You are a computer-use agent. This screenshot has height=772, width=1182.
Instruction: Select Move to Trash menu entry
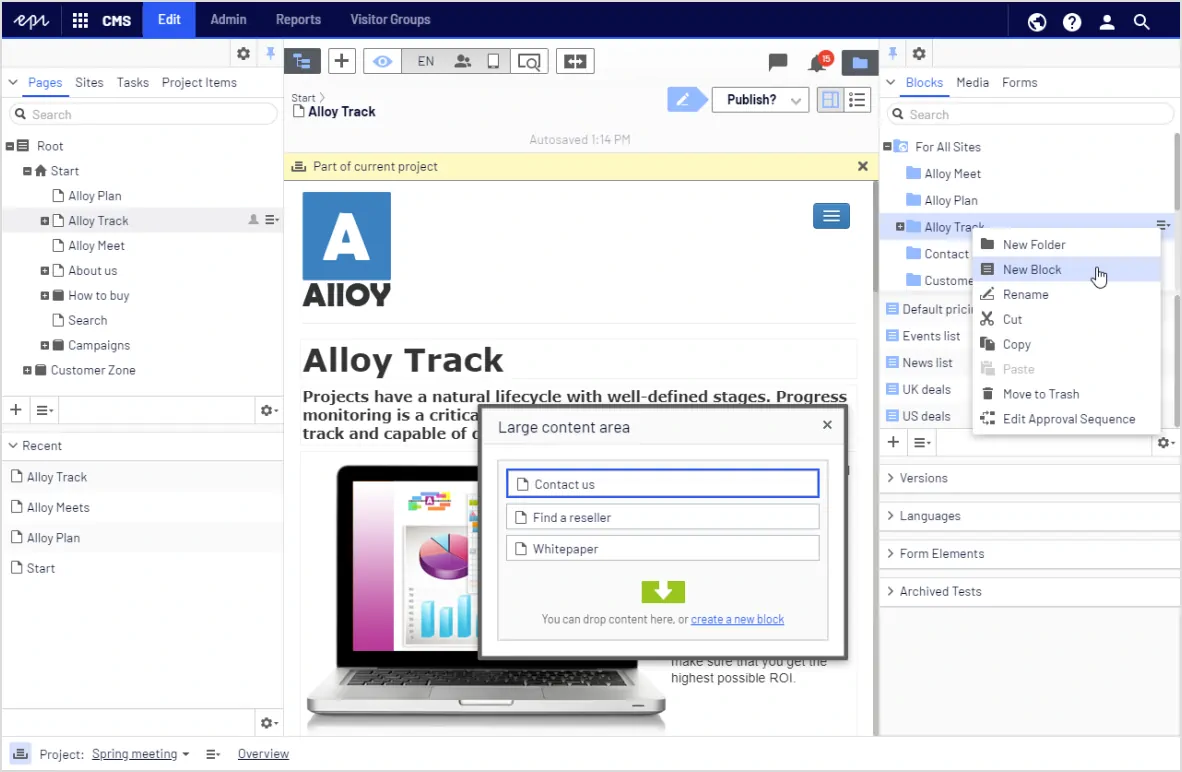pos(1066,394)
